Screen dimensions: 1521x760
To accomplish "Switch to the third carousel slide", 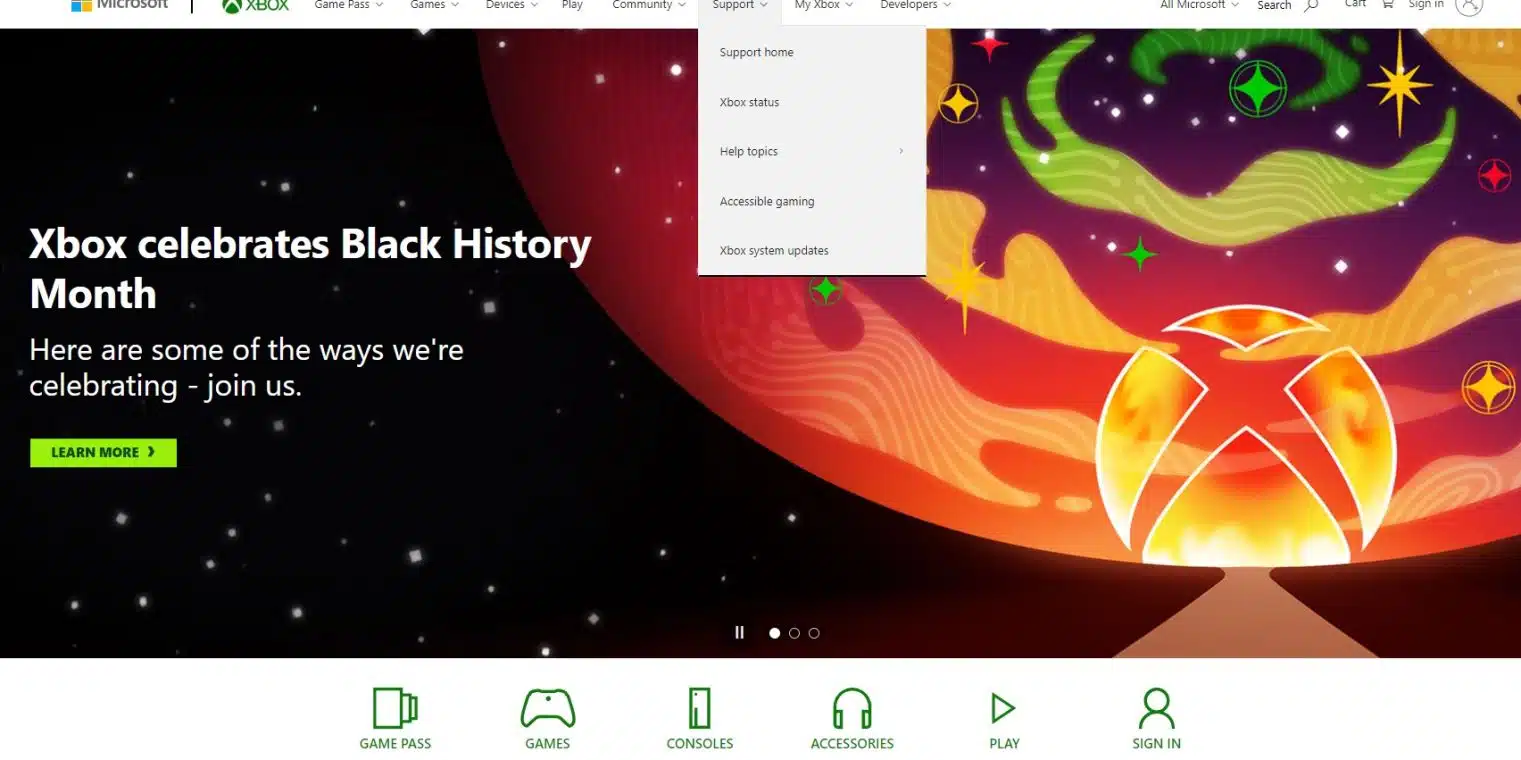I will pyautogui.click(x=814, y=633).
